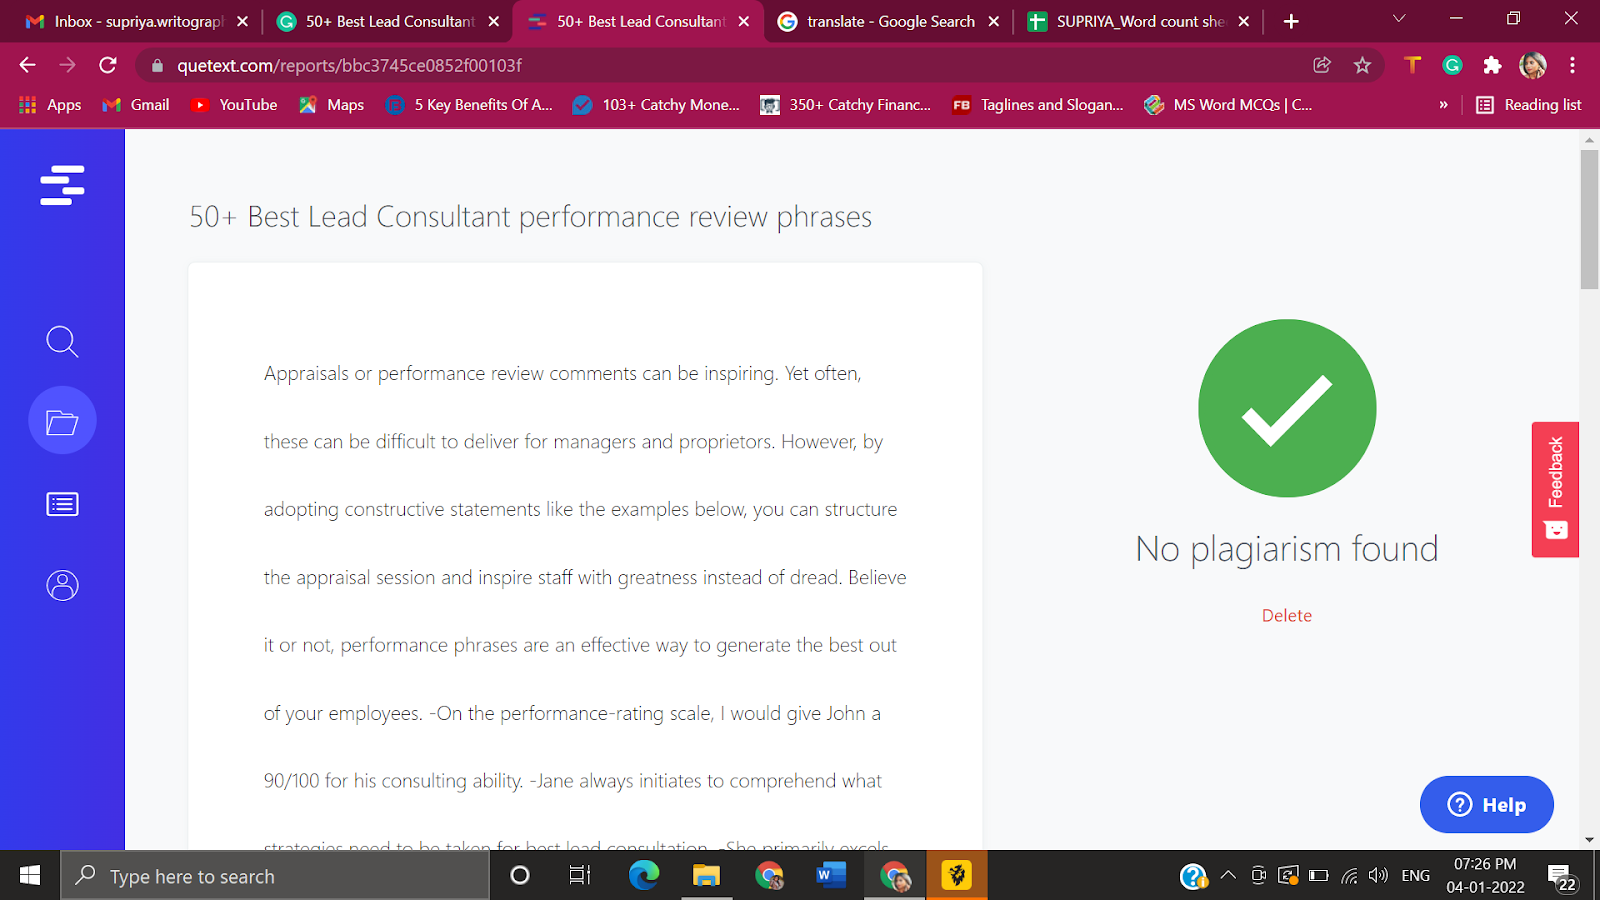
Task: Open the red Feedback side tab
Action: pyautogui.click(x=1555, y=490)
